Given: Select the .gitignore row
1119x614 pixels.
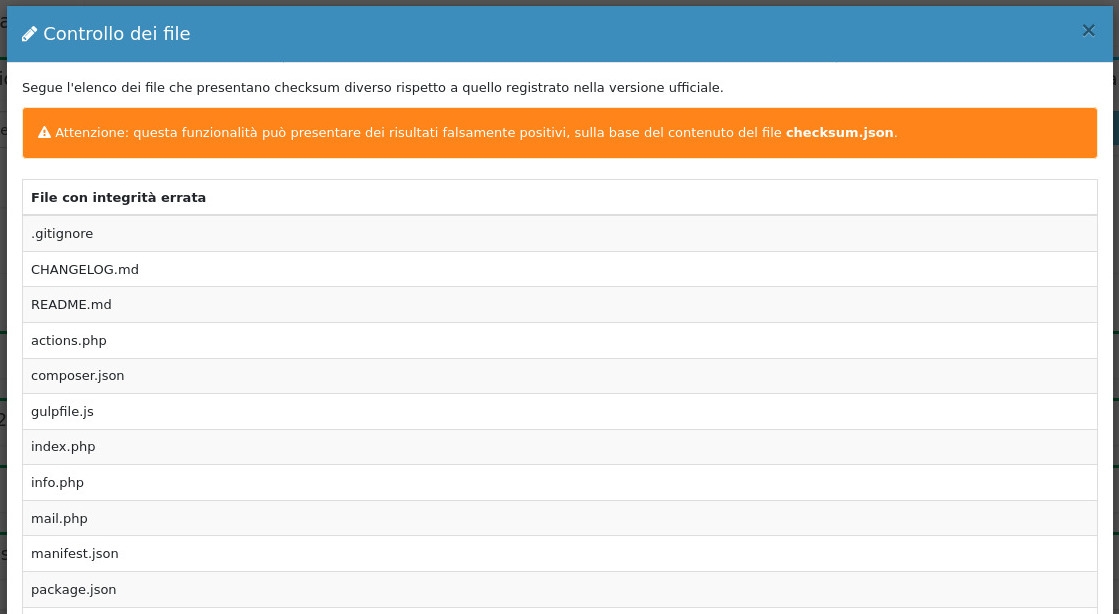Looking at the screenshot, I should tap(62, 234).
